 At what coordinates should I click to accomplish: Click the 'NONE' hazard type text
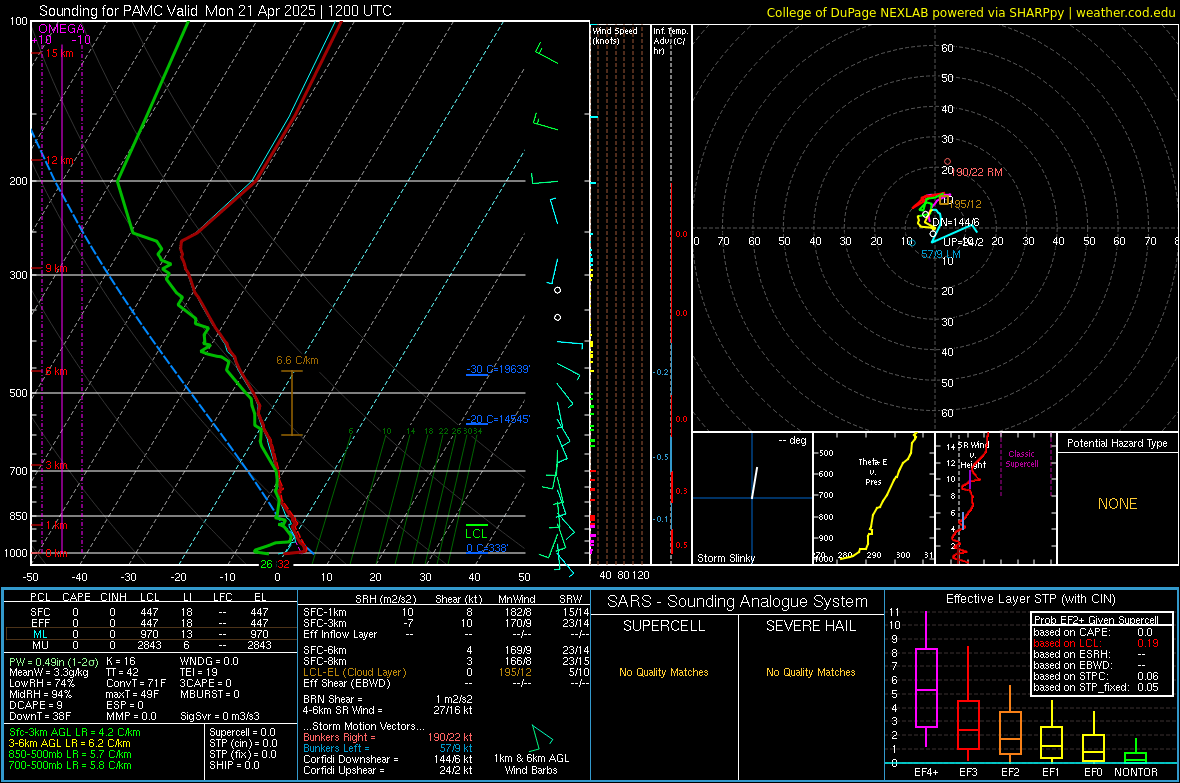(1118, 504)
